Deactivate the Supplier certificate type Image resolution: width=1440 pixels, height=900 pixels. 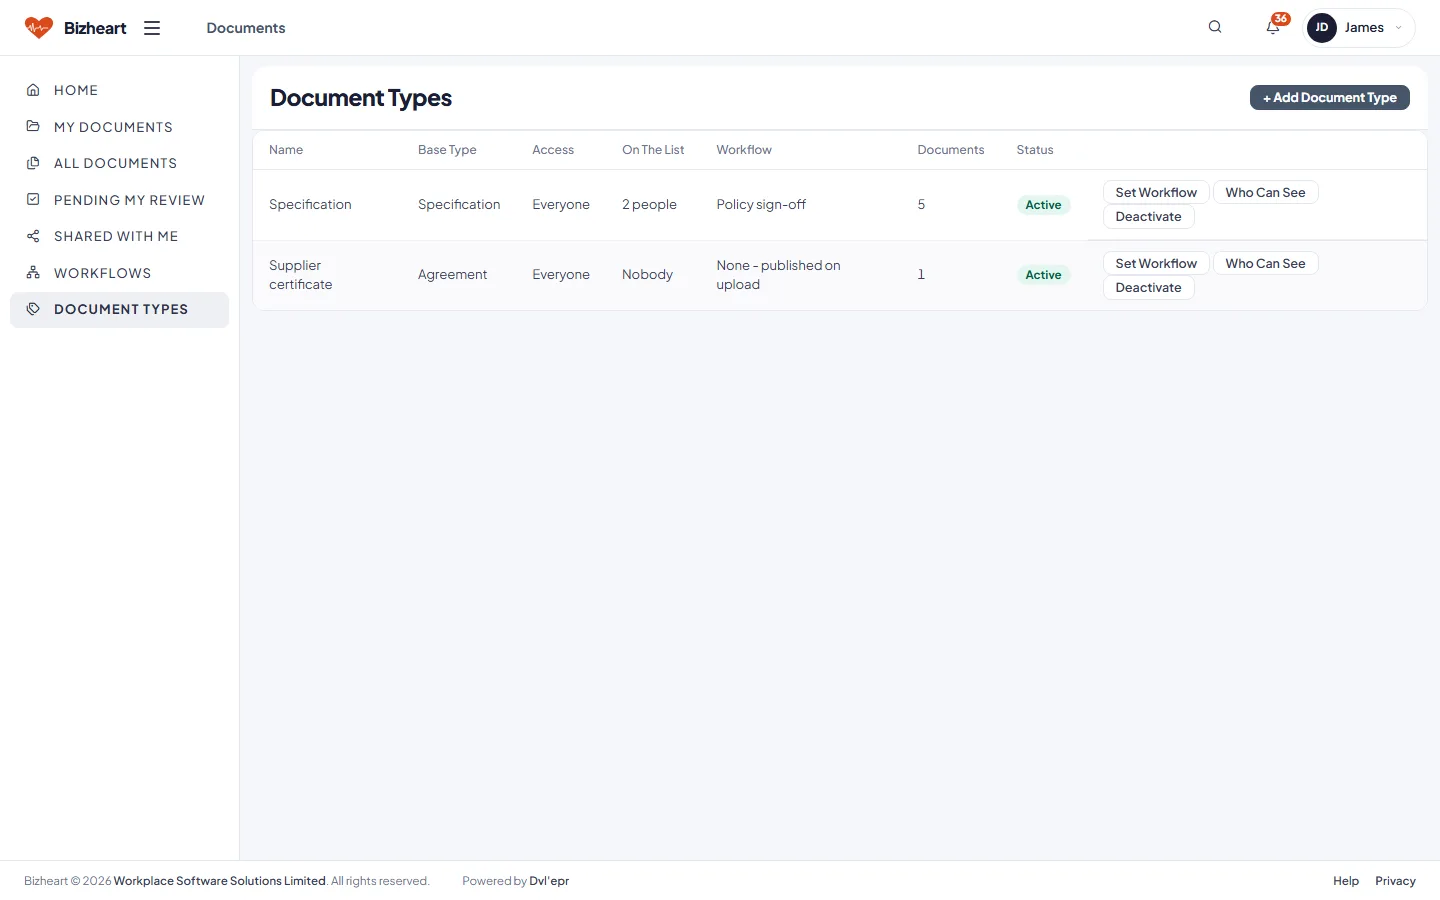tap(1148, 287)
